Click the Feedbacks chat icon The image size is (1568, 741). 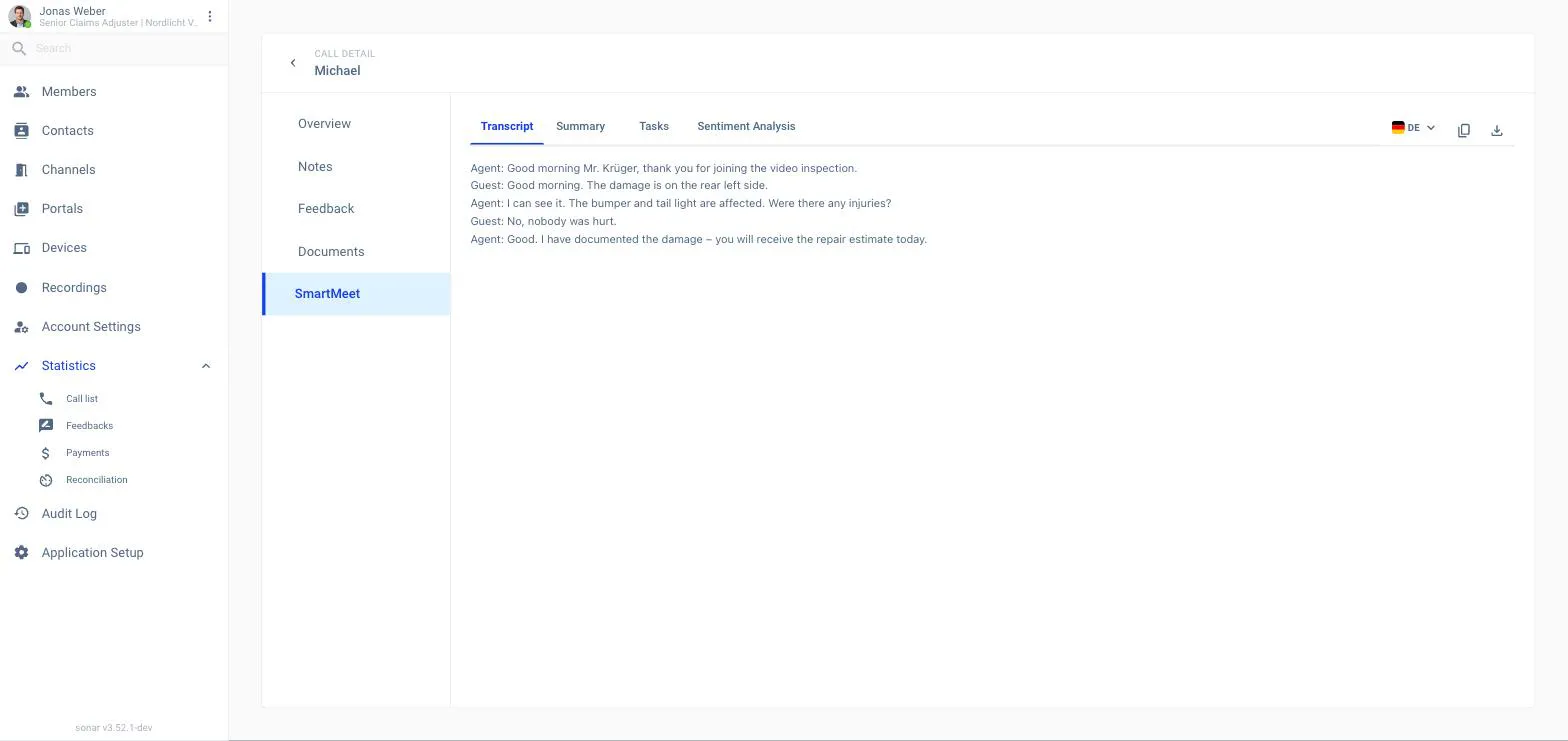point(46,426)
